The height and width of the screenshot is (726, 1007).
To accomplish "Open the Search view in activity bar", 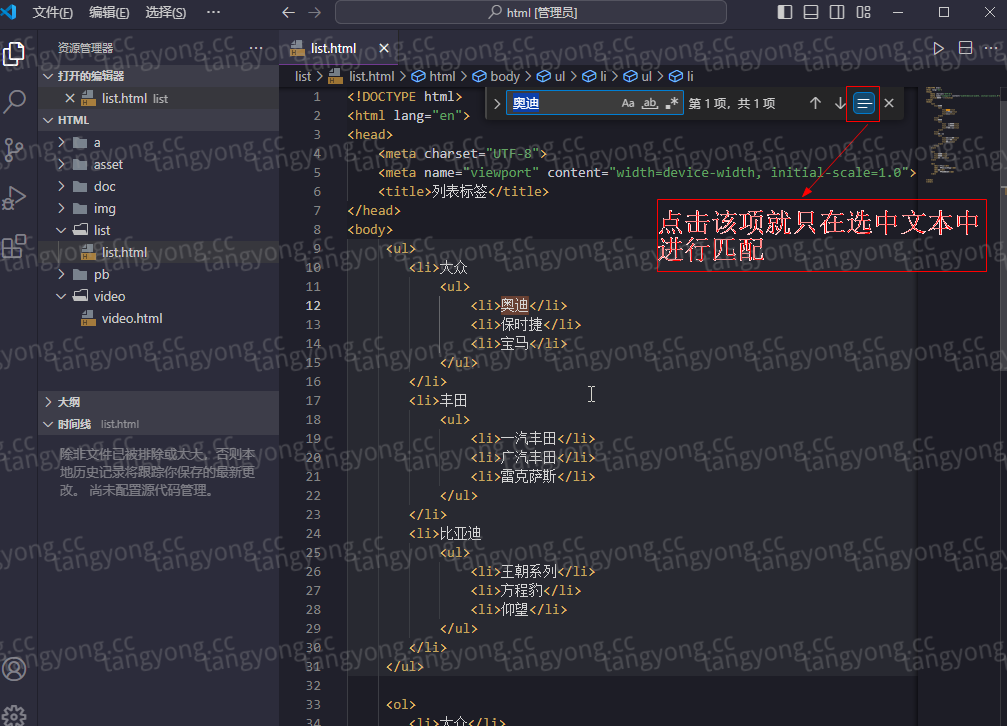I will tap(14, 102).
